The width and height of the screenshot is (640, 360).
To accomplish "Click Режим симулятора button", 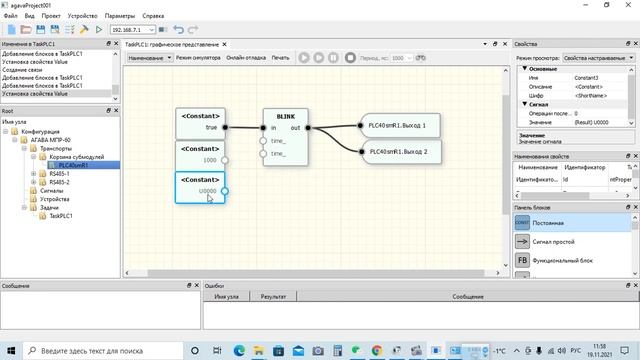I will click(198, 58).
